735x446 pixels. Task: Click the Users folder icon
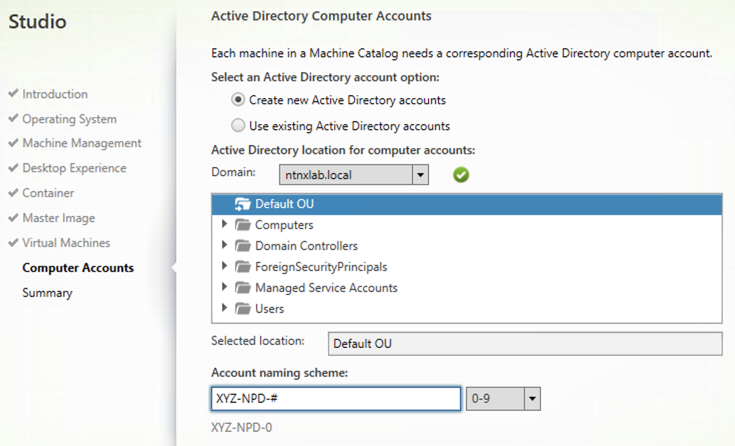pyautogui.click(x=243, y=309)
